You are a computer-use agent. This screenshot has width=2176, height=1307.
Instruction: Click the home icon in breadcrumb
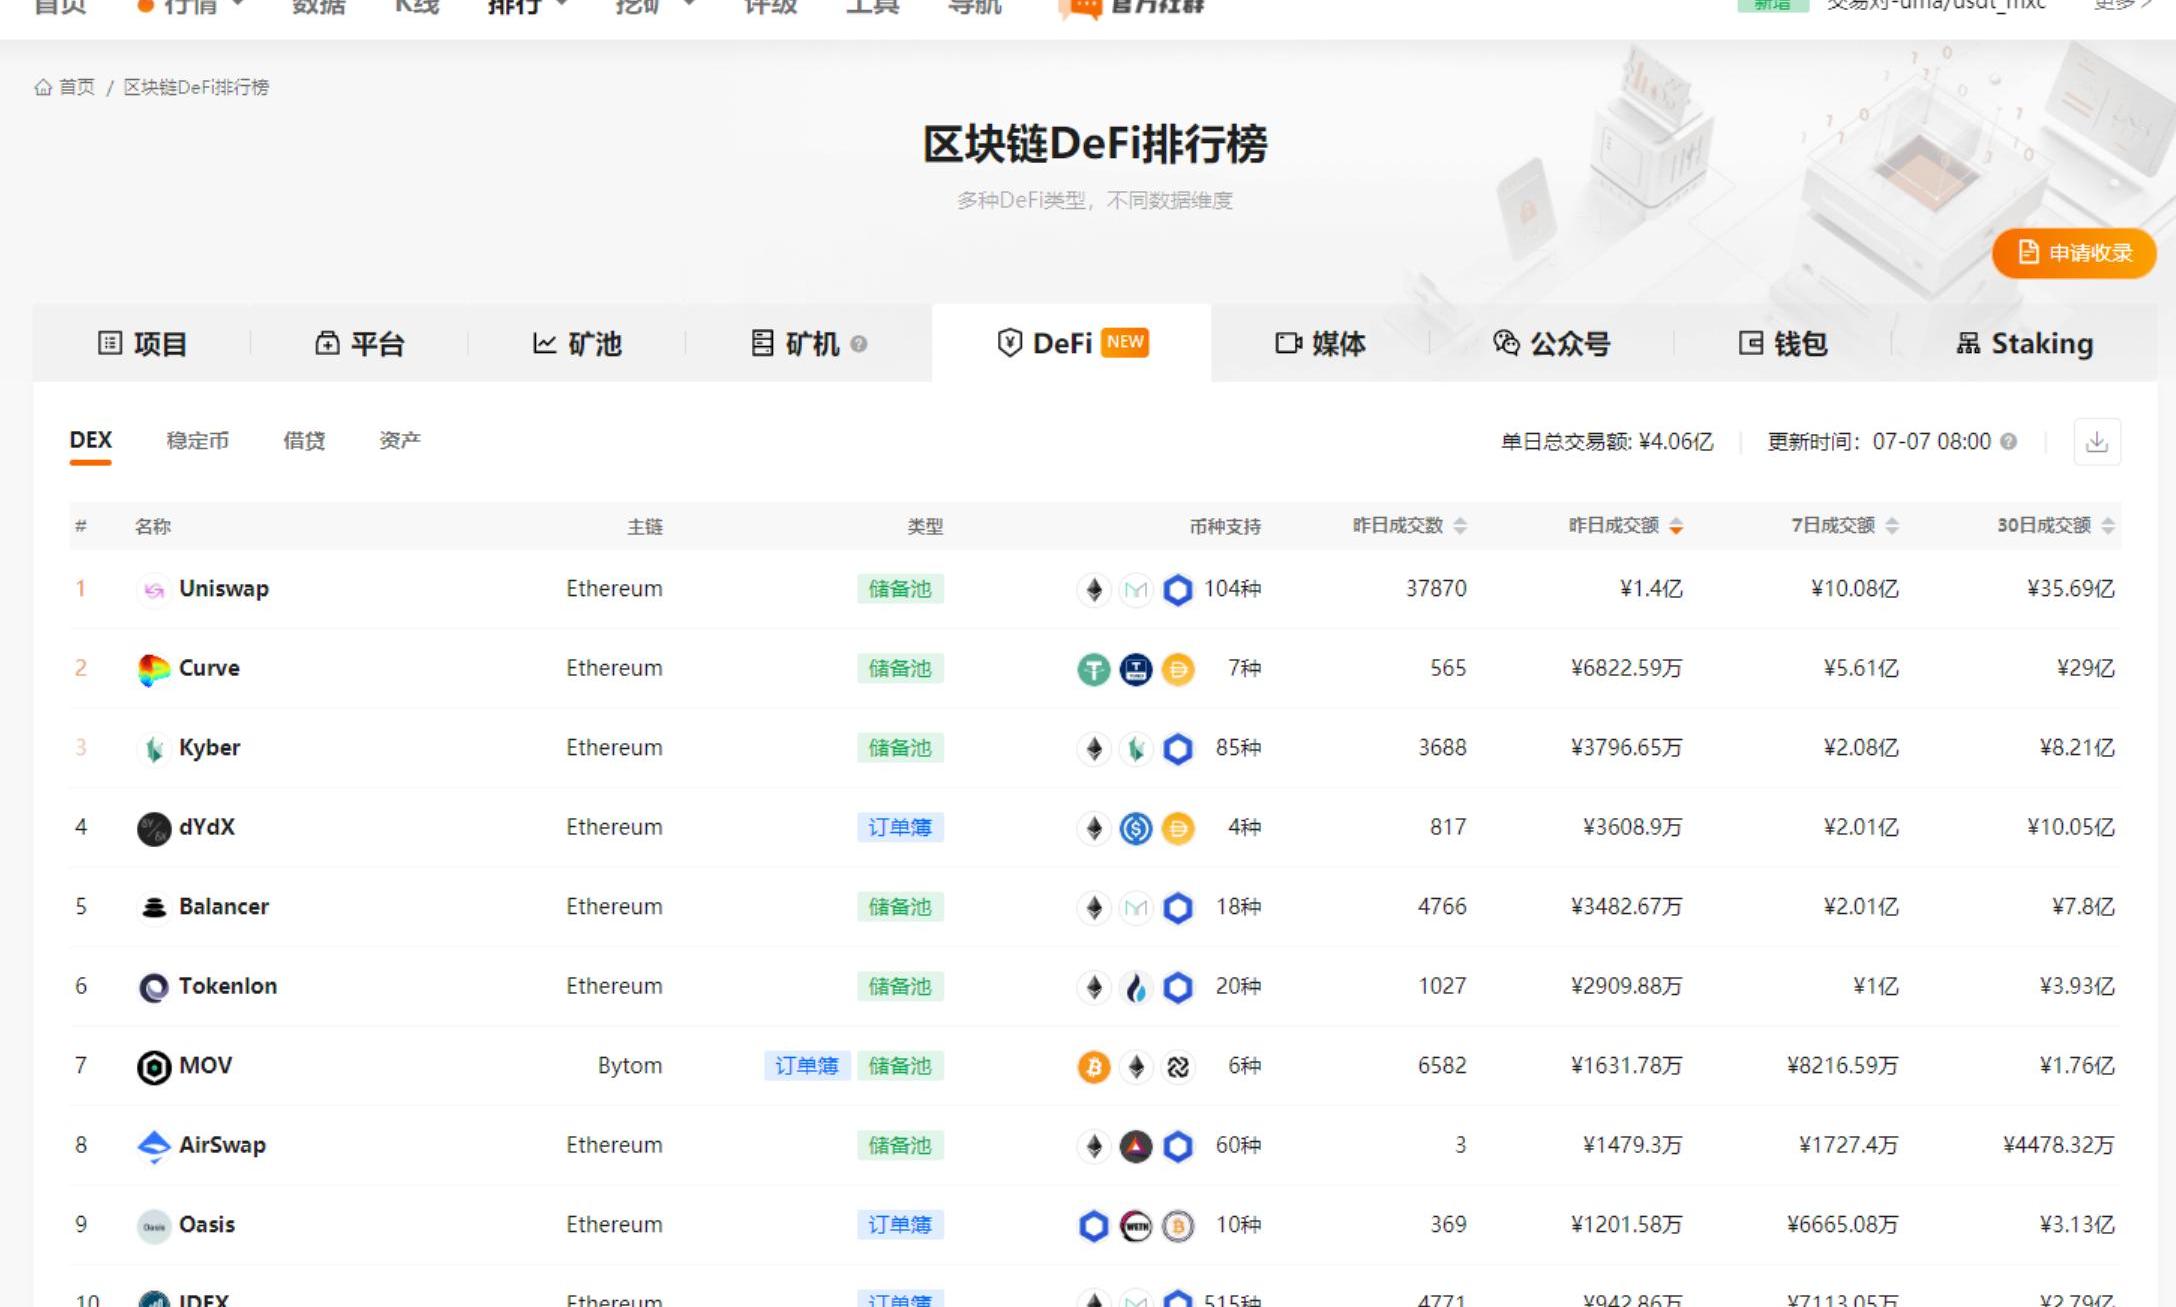(43, 88)
